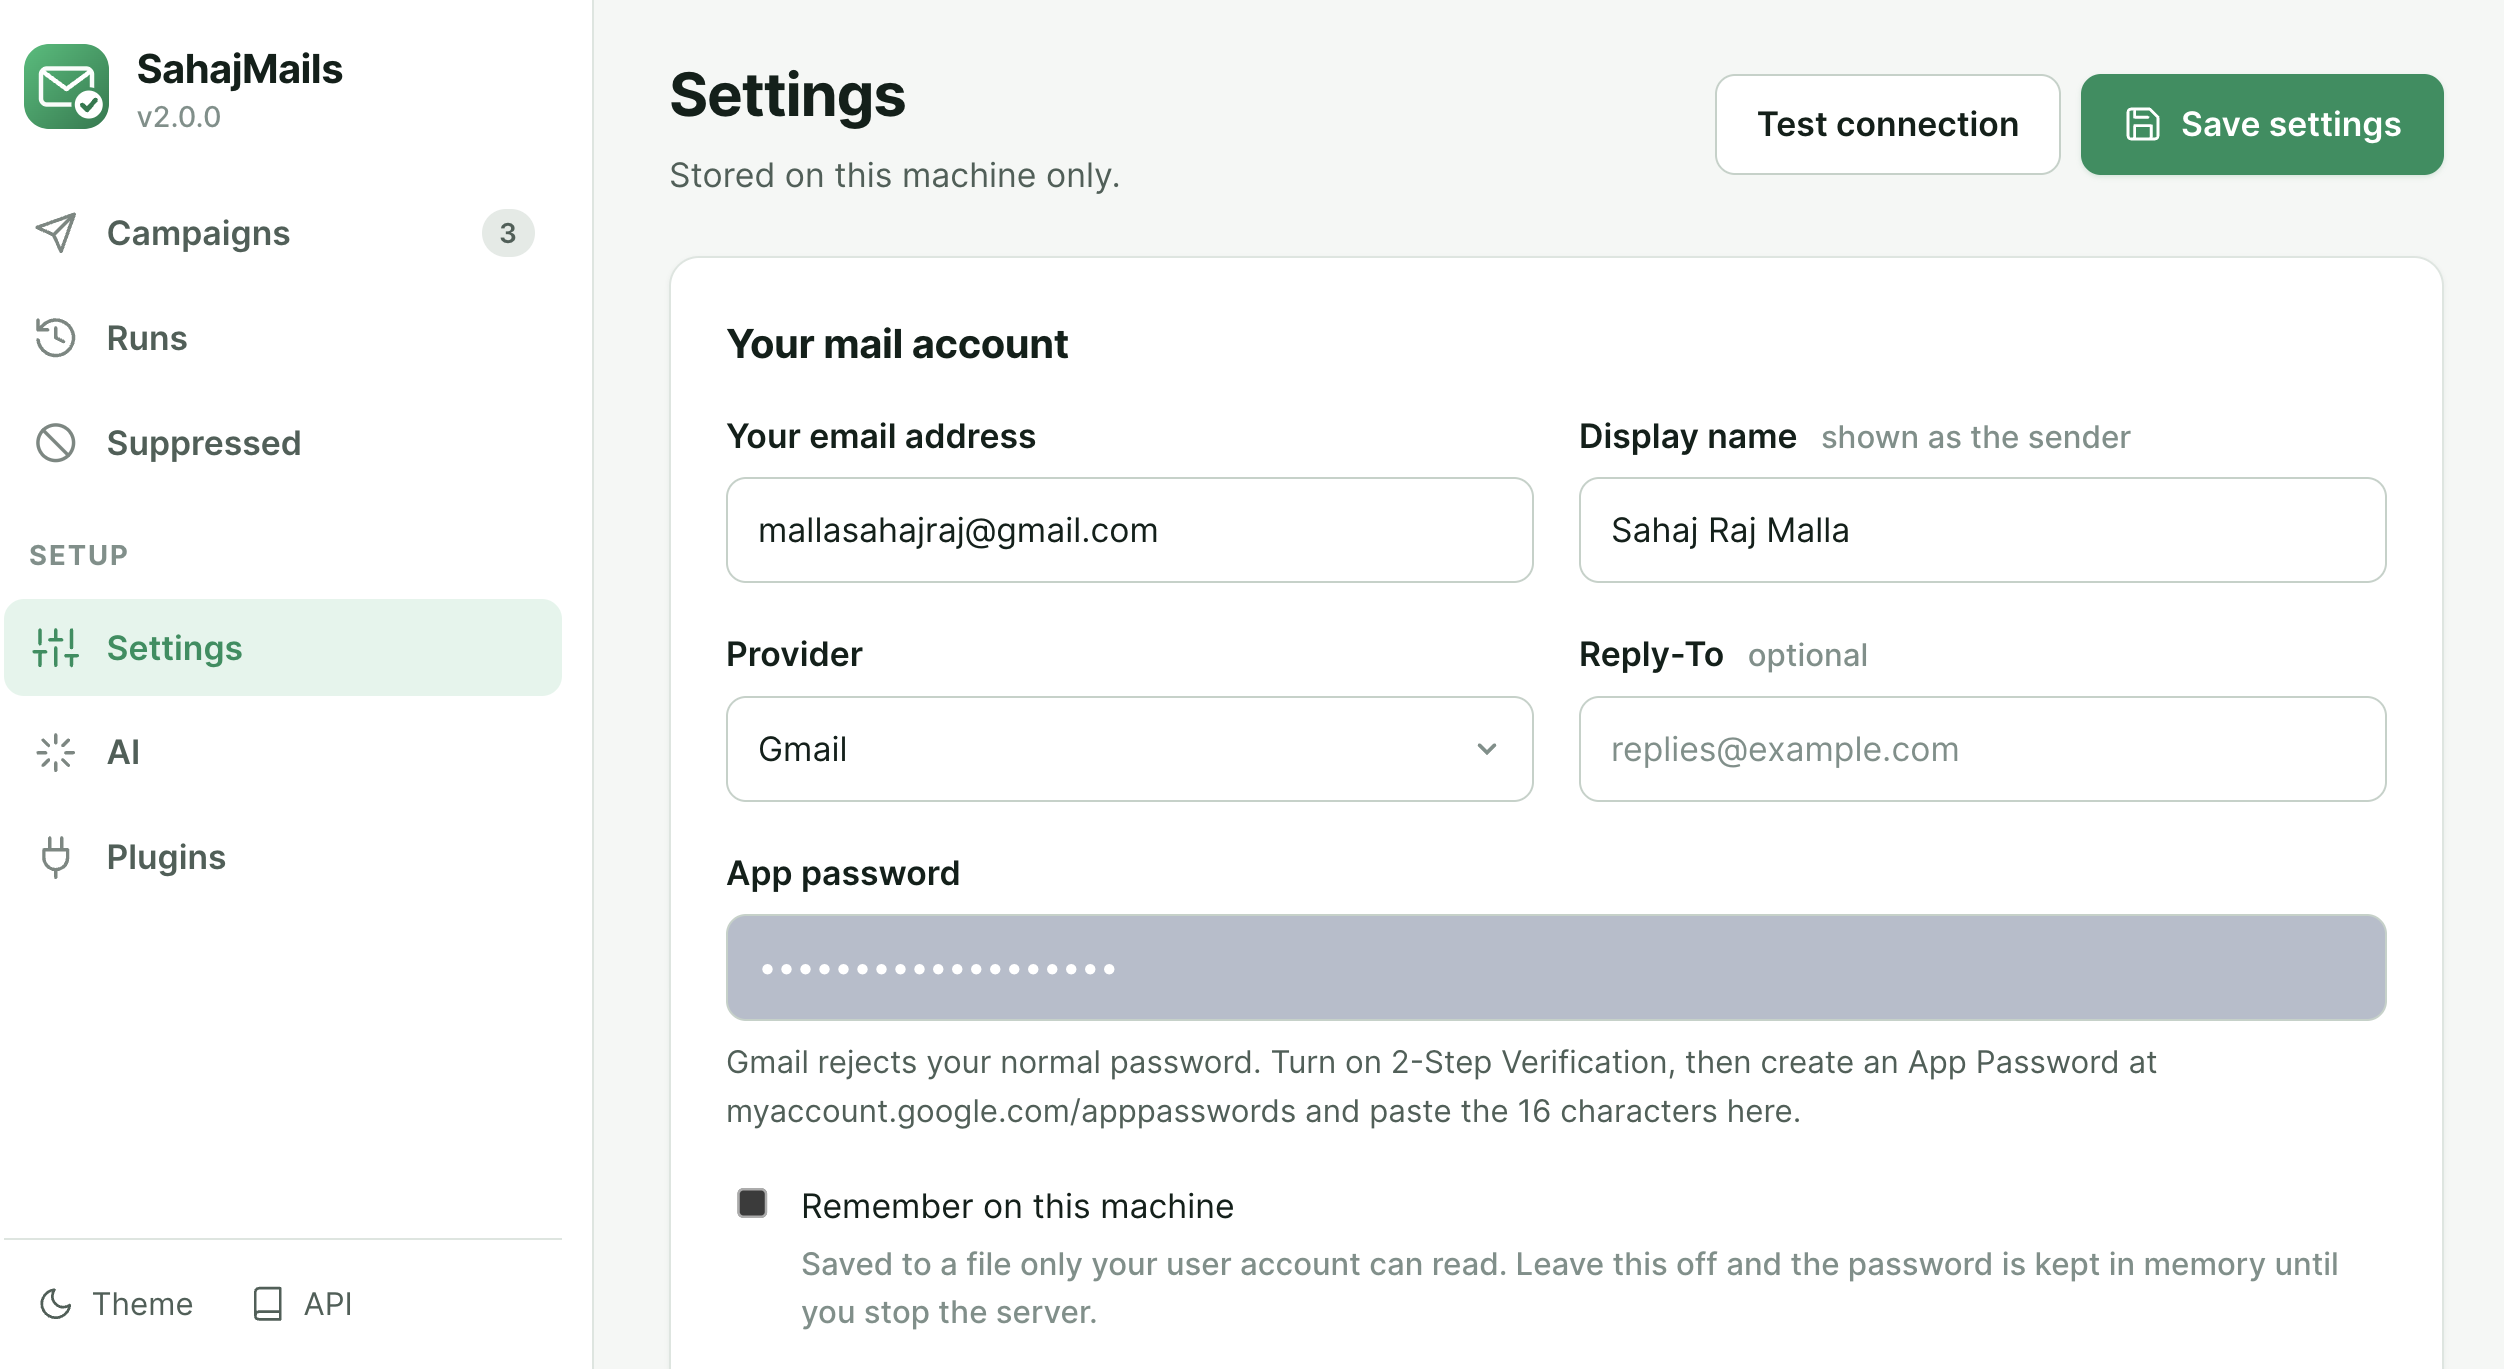The image size is (2504, 1369).
Task: Click the API book icon
Action: (x=268, y=1304)
